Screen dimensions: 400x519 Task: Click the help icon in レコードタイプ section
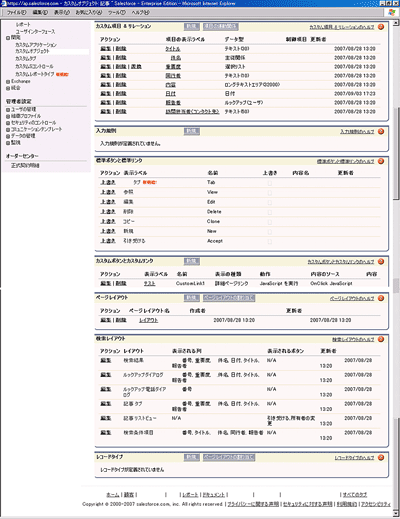point(381,458)
